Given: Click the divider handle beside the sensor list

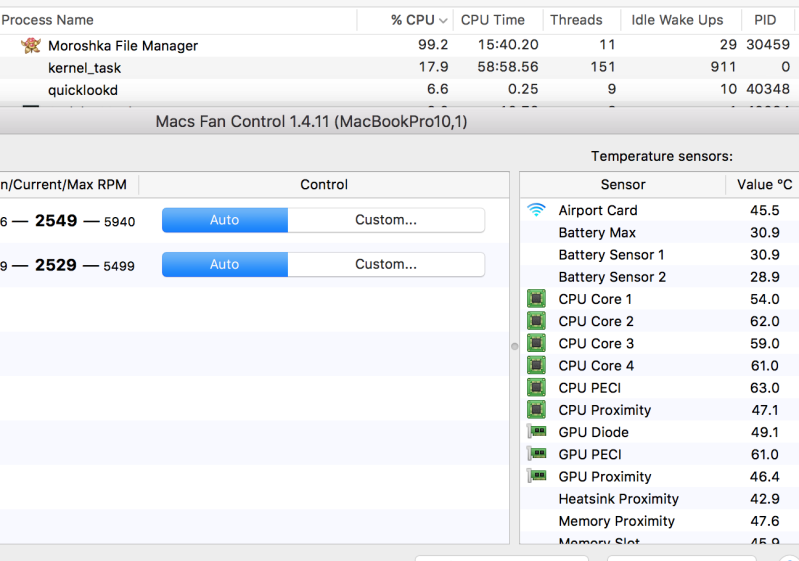Looking at the screenshot, I should (515, 346).
